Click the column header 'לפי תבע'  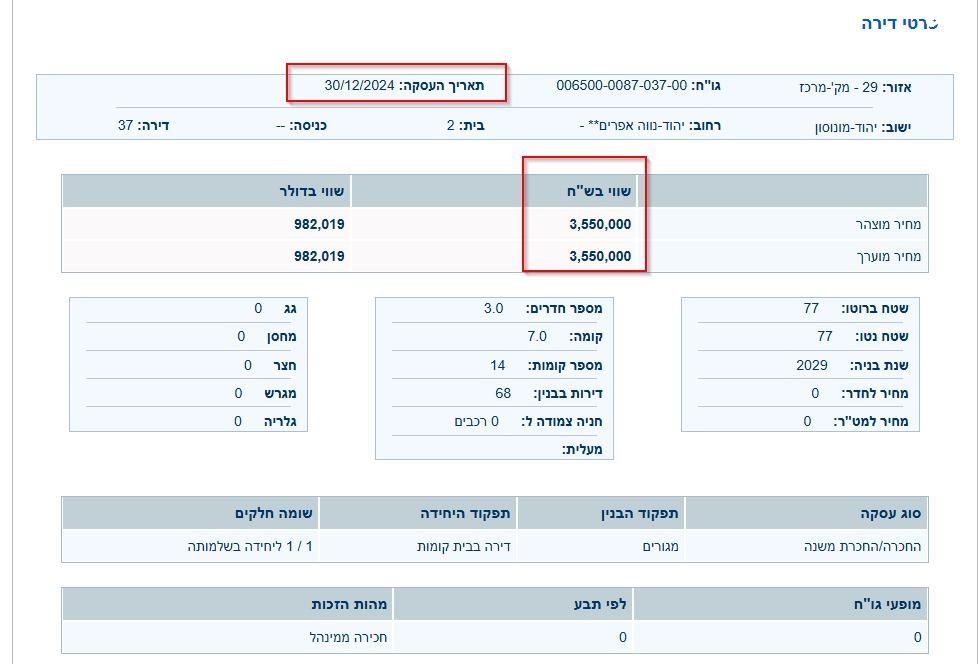601,604
